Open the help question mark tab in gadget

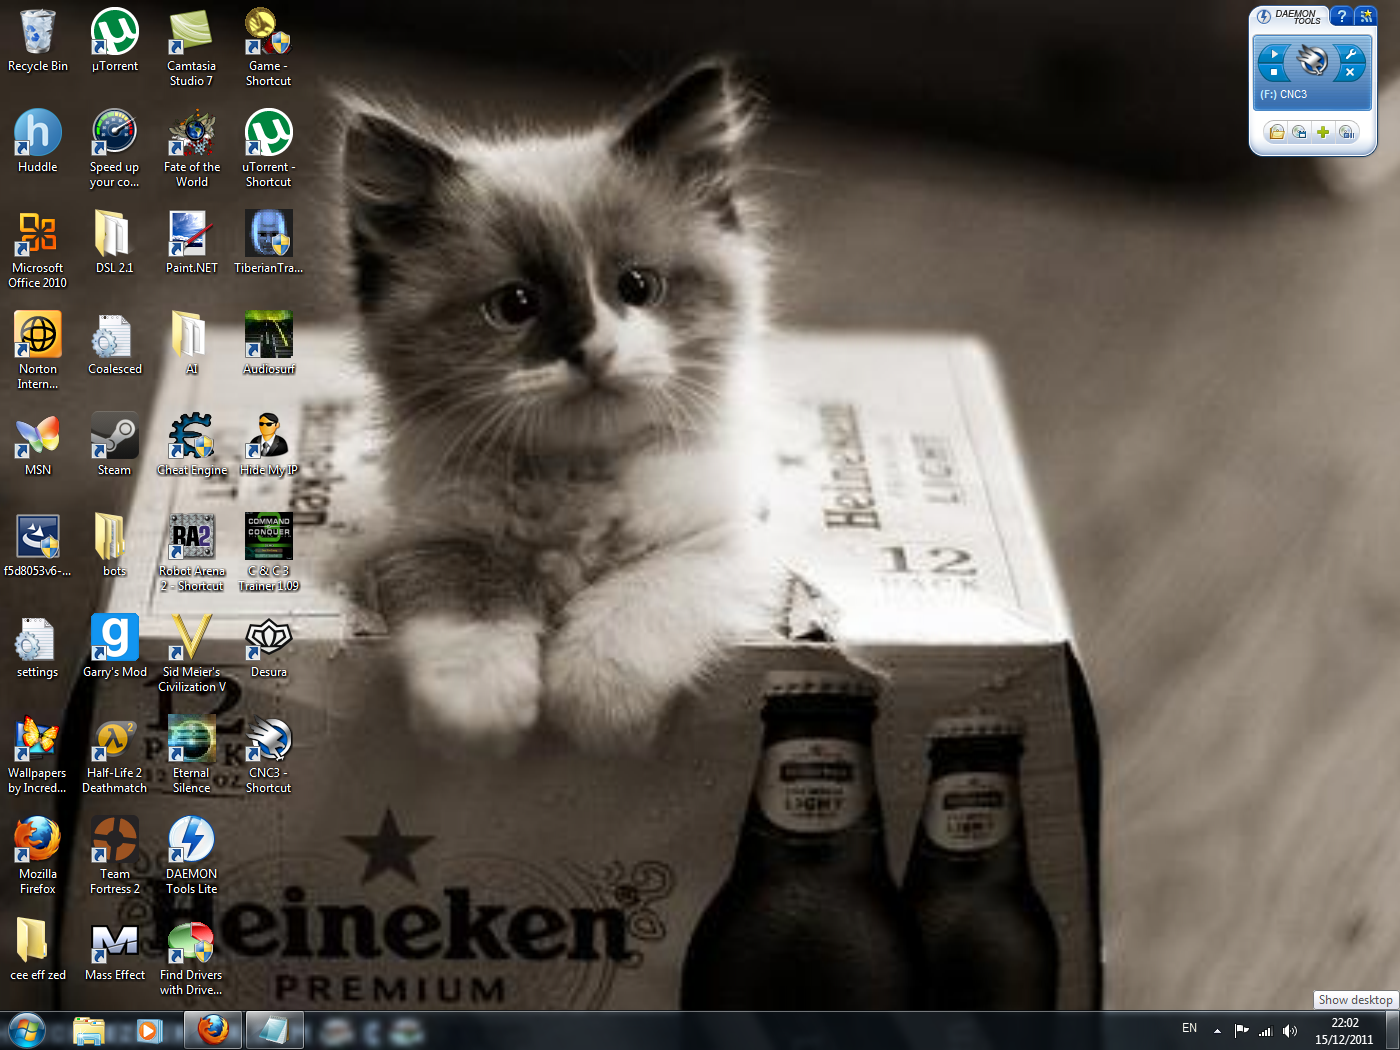point(1342,16)
